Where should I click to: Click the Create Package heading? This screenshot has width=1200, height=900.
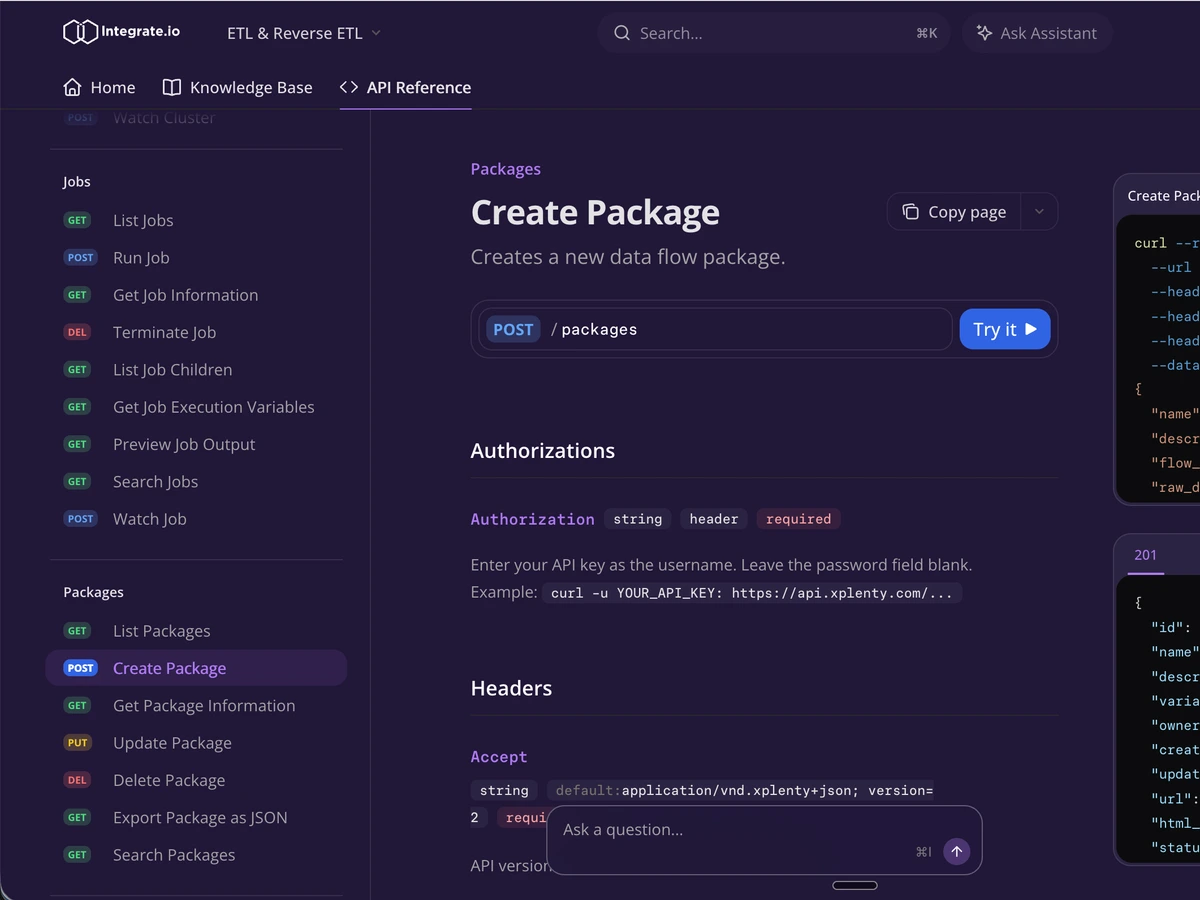[595, 212]
